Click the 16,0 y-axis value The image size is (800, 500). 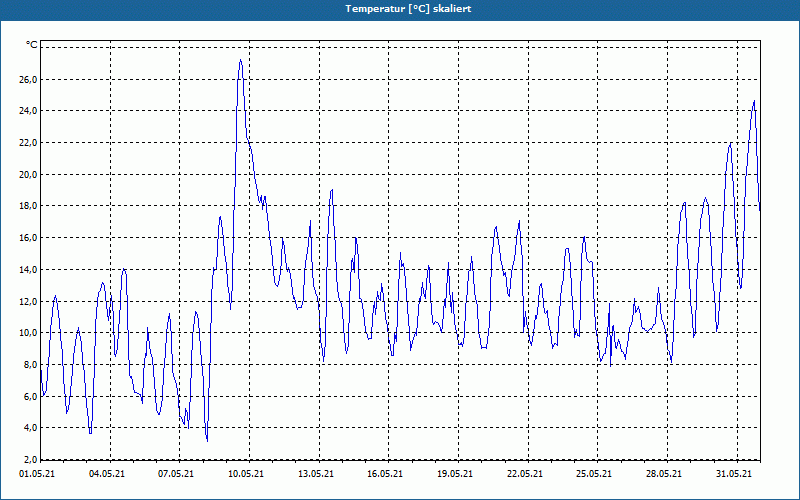coord(28,238)
